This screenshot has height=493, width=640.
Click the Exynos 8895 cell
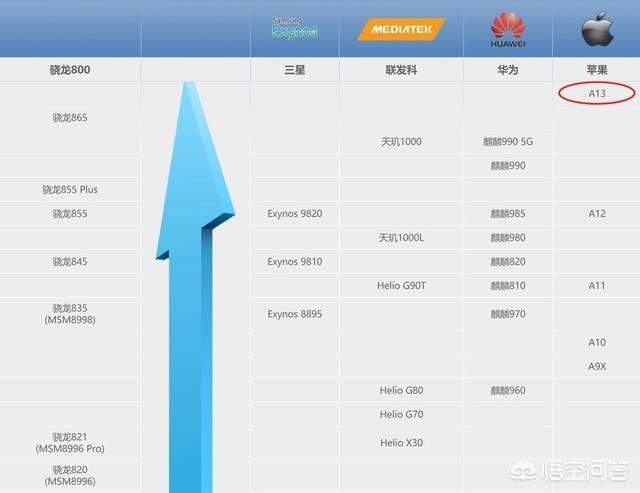pos(295,314)
